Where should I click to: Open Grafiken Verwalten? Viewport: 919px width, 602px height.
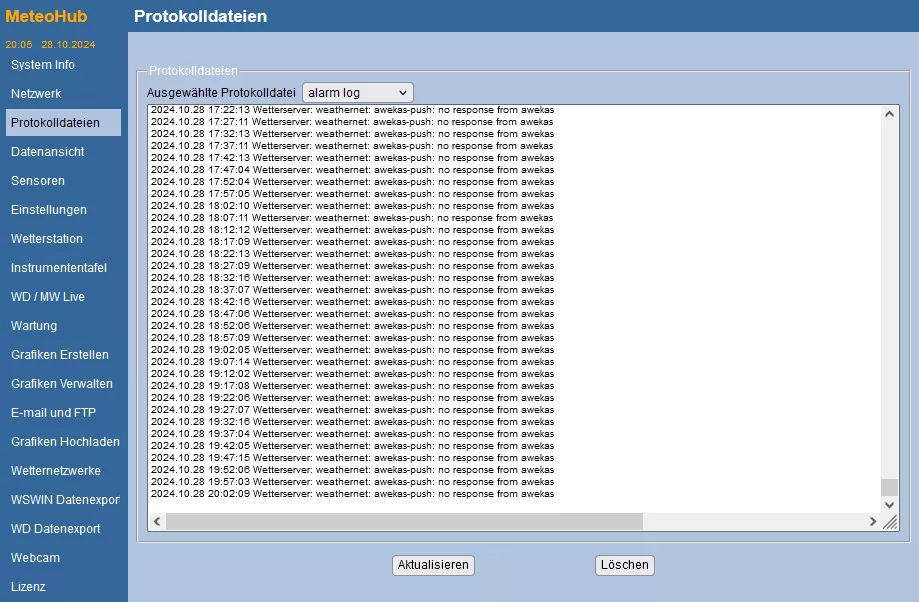[x=62, y=384]
